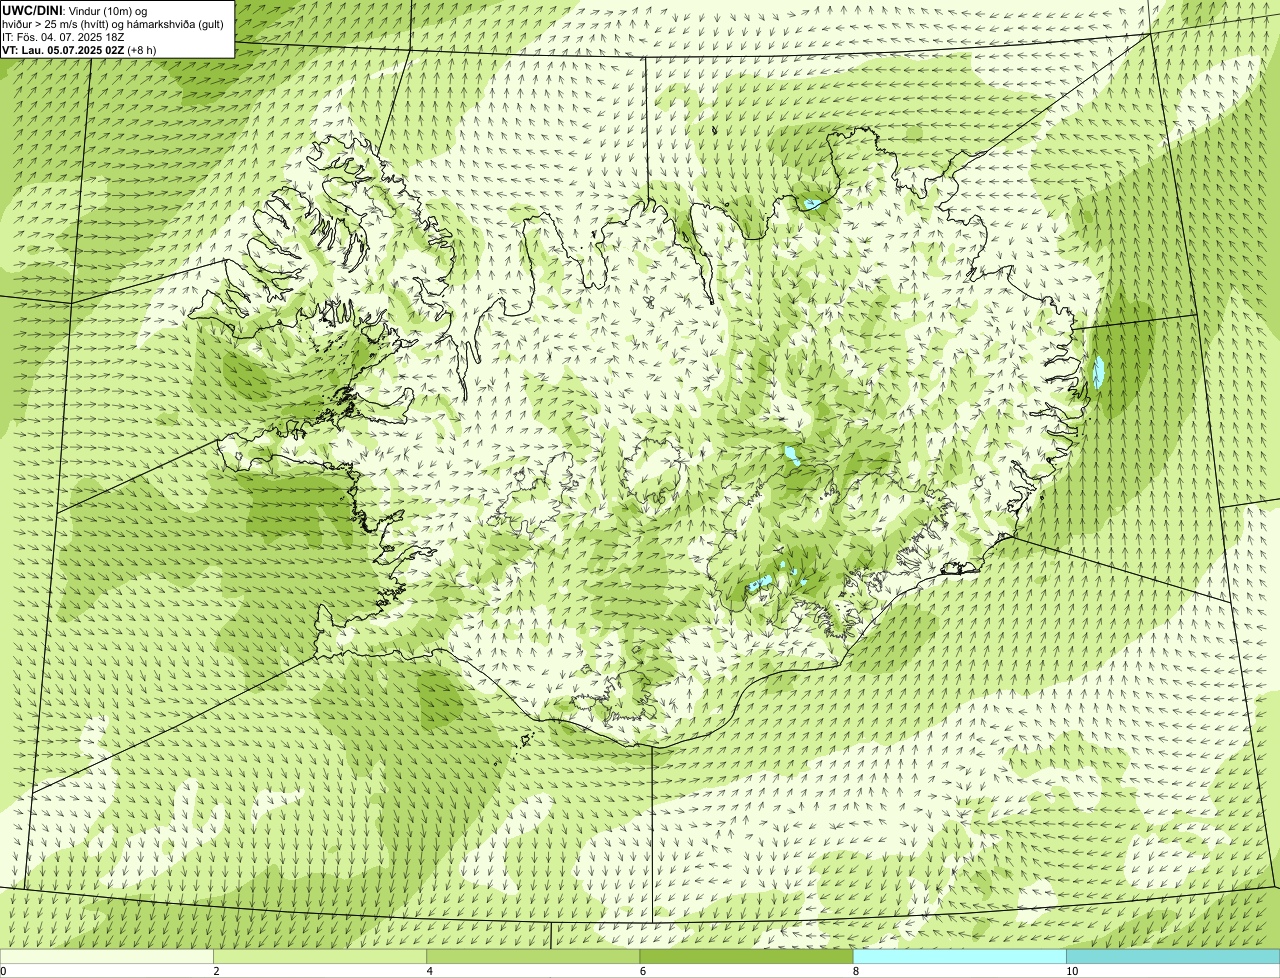Viewport: 1280px width, 978px height.
Task: Click the teal legend segment above 10 m/s
Action: (x=1173, y=957)
